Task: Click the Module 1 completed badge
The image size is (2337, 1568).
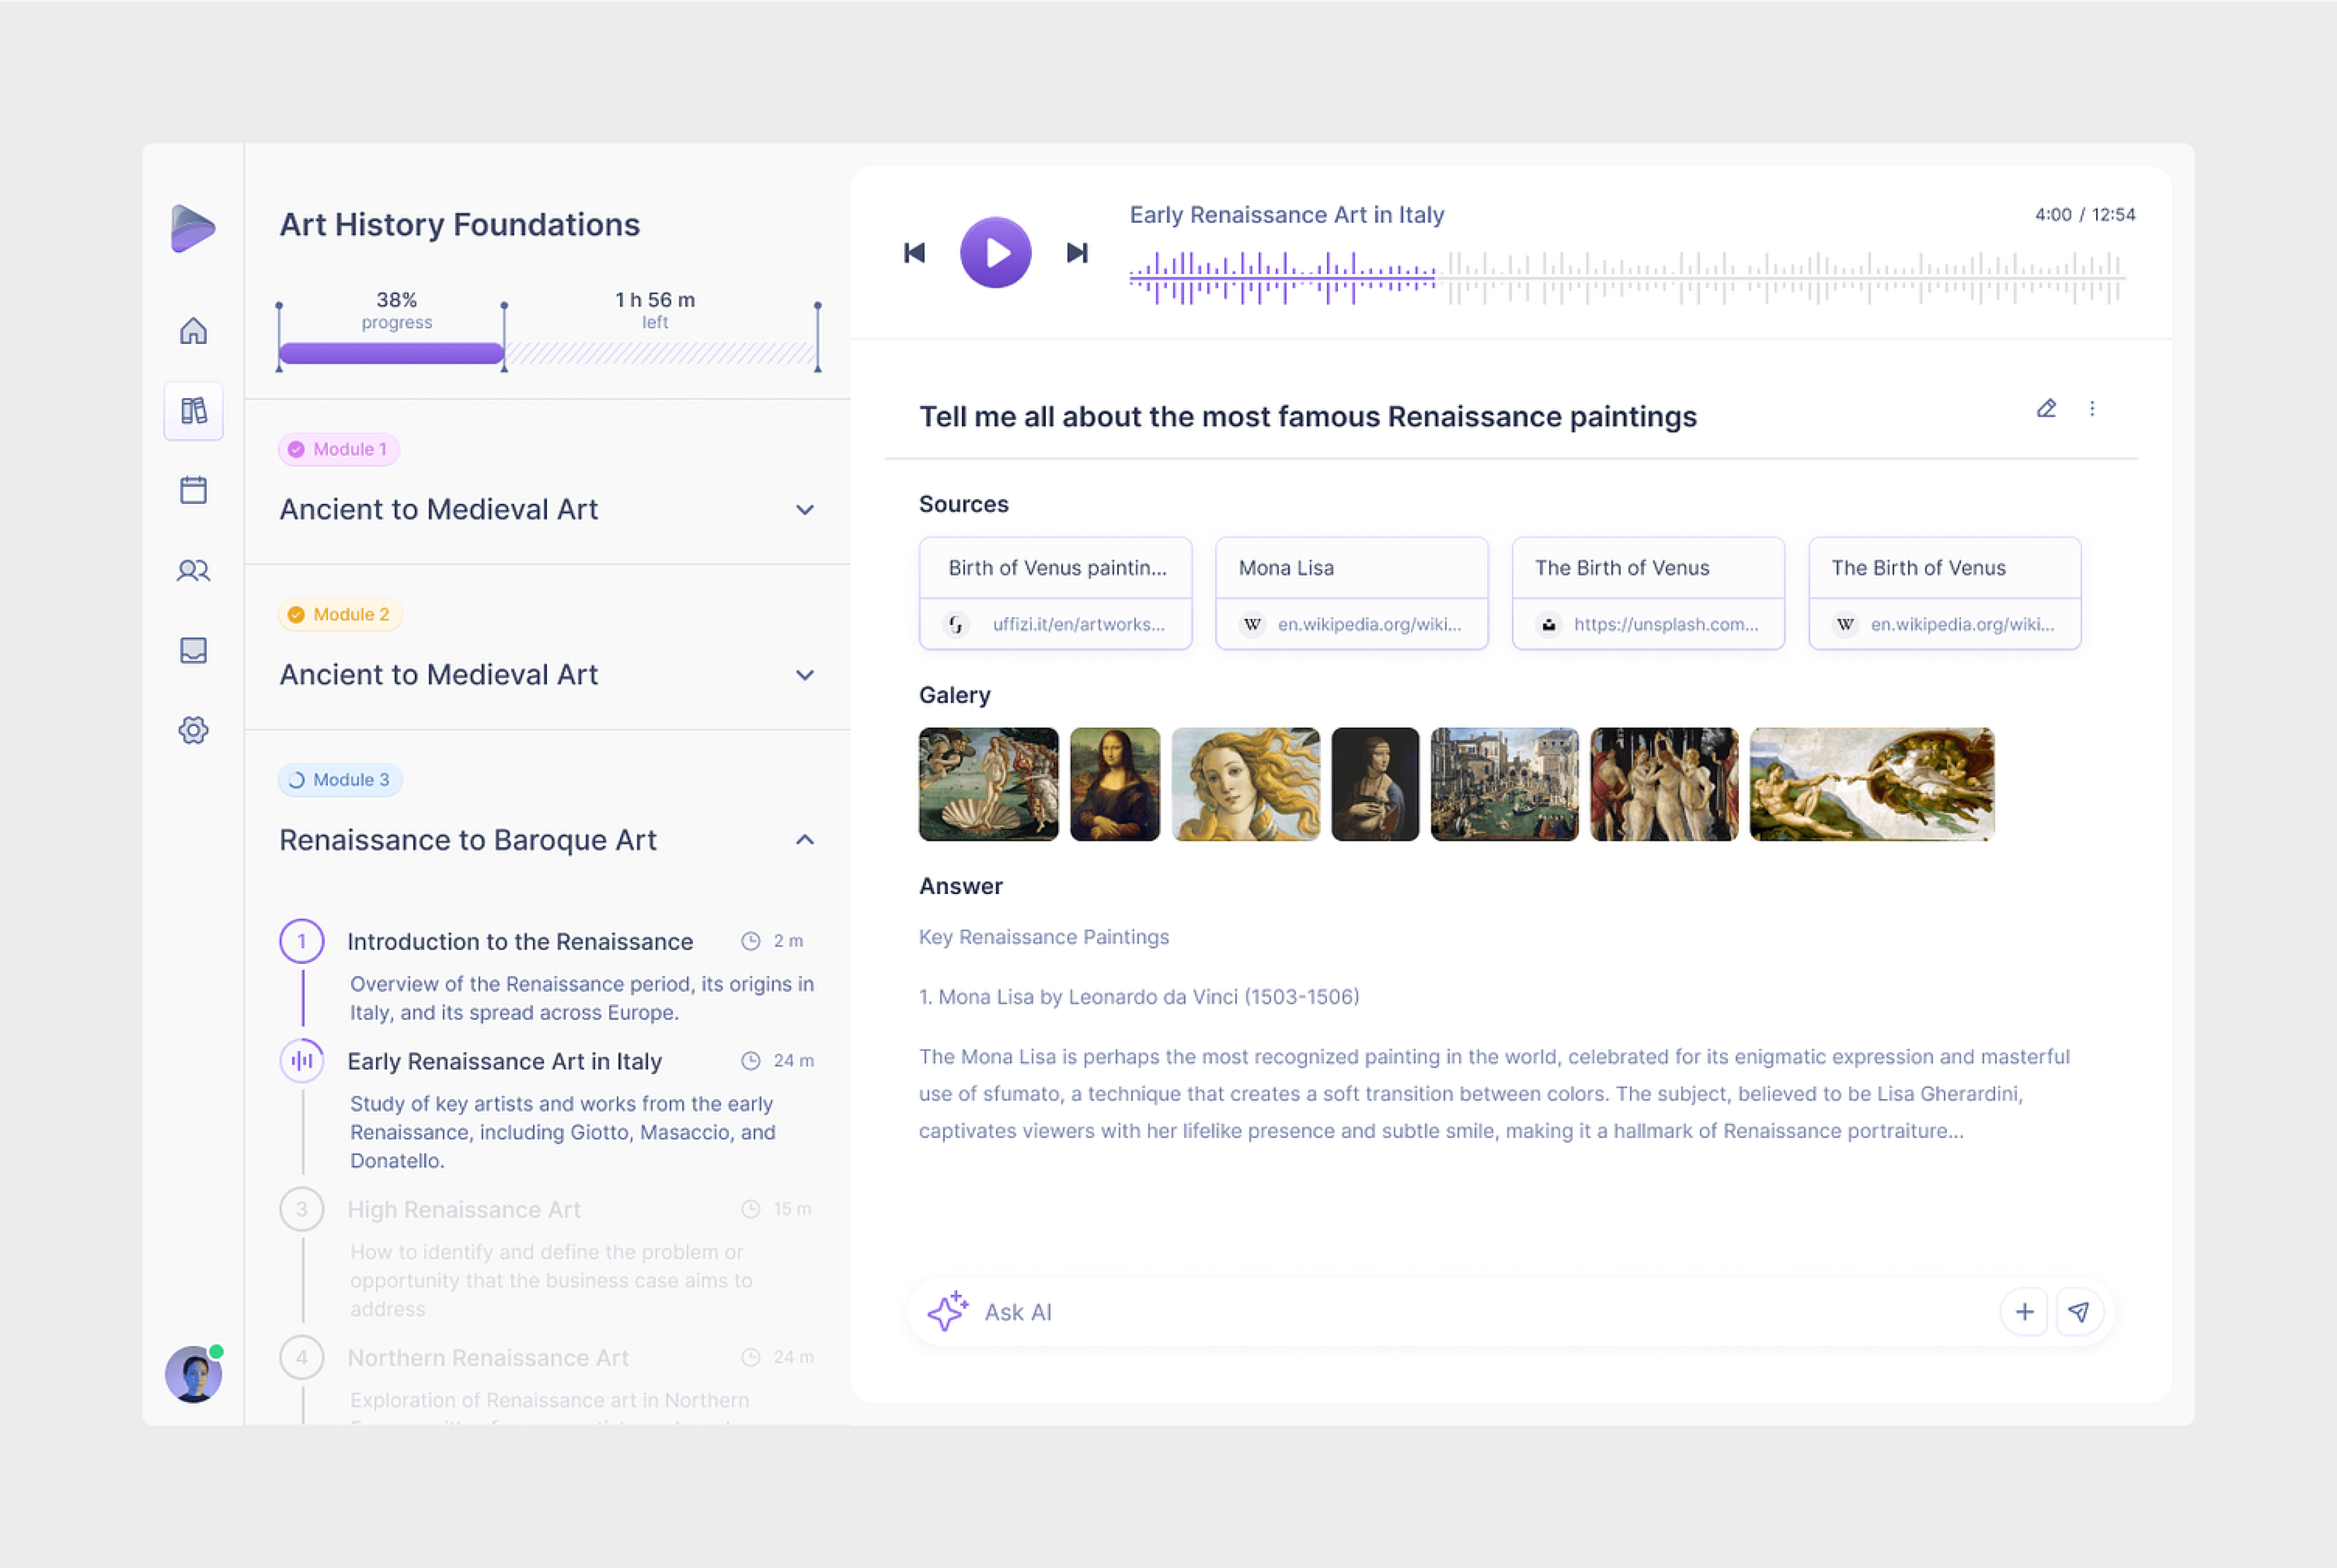Action: tap(338, 449)
